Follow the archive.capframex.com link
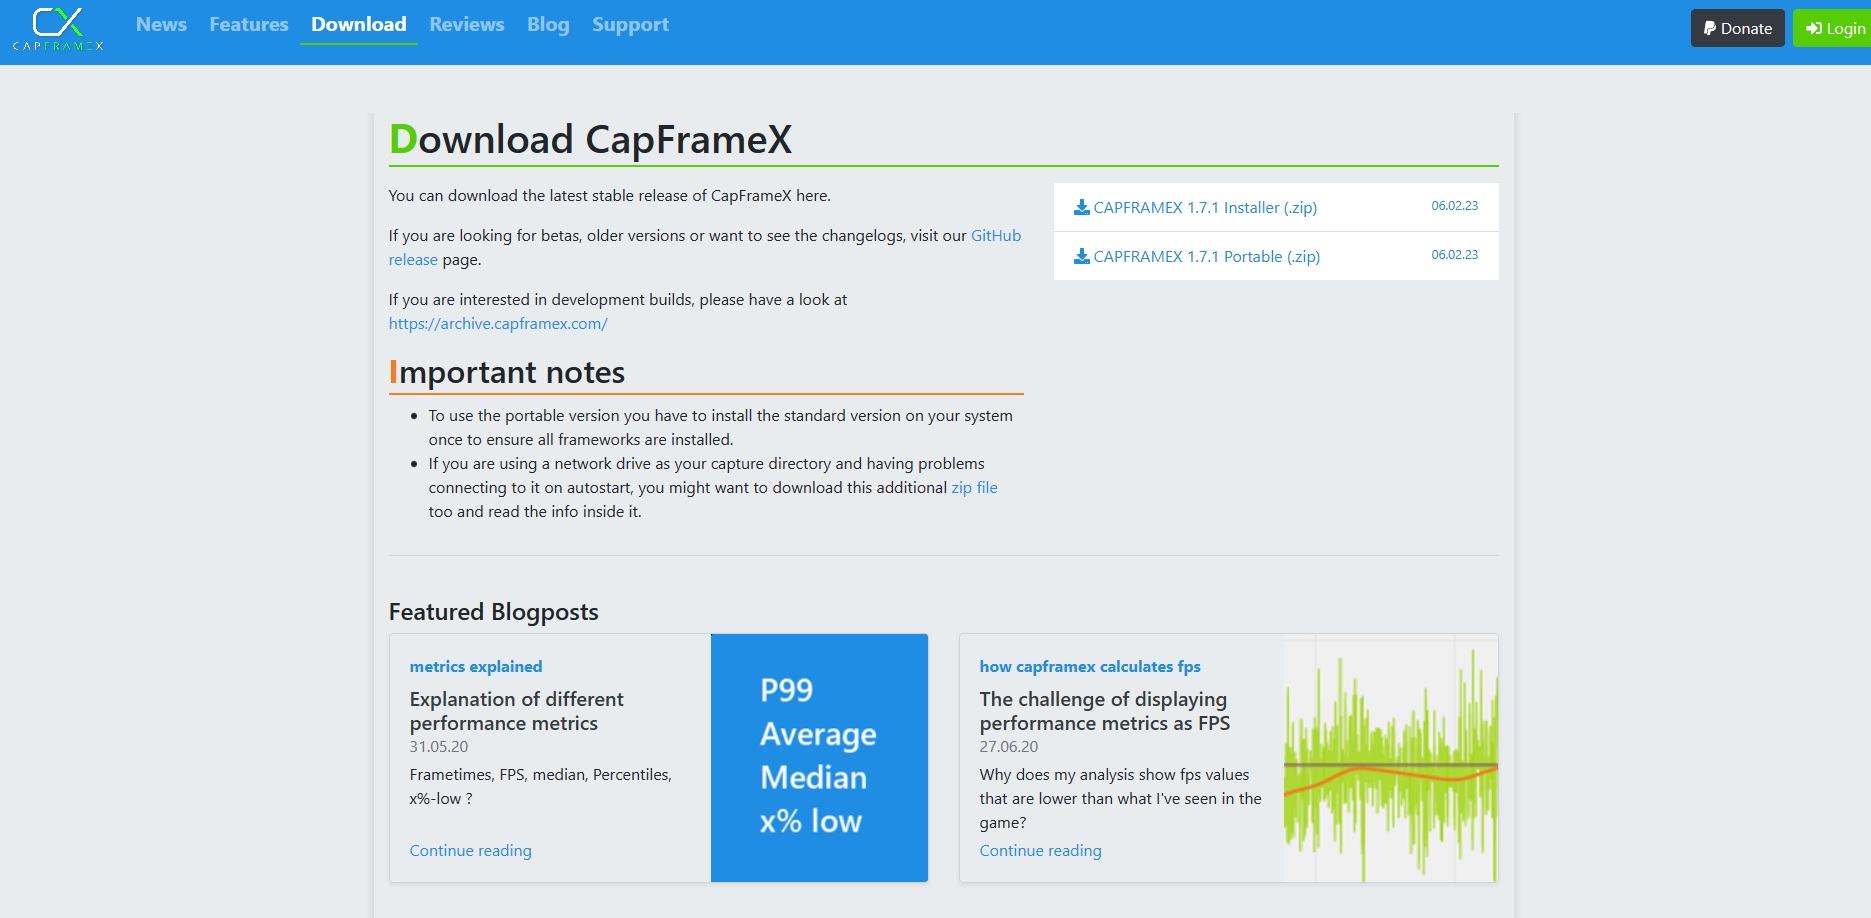 (x=498, y=323)
